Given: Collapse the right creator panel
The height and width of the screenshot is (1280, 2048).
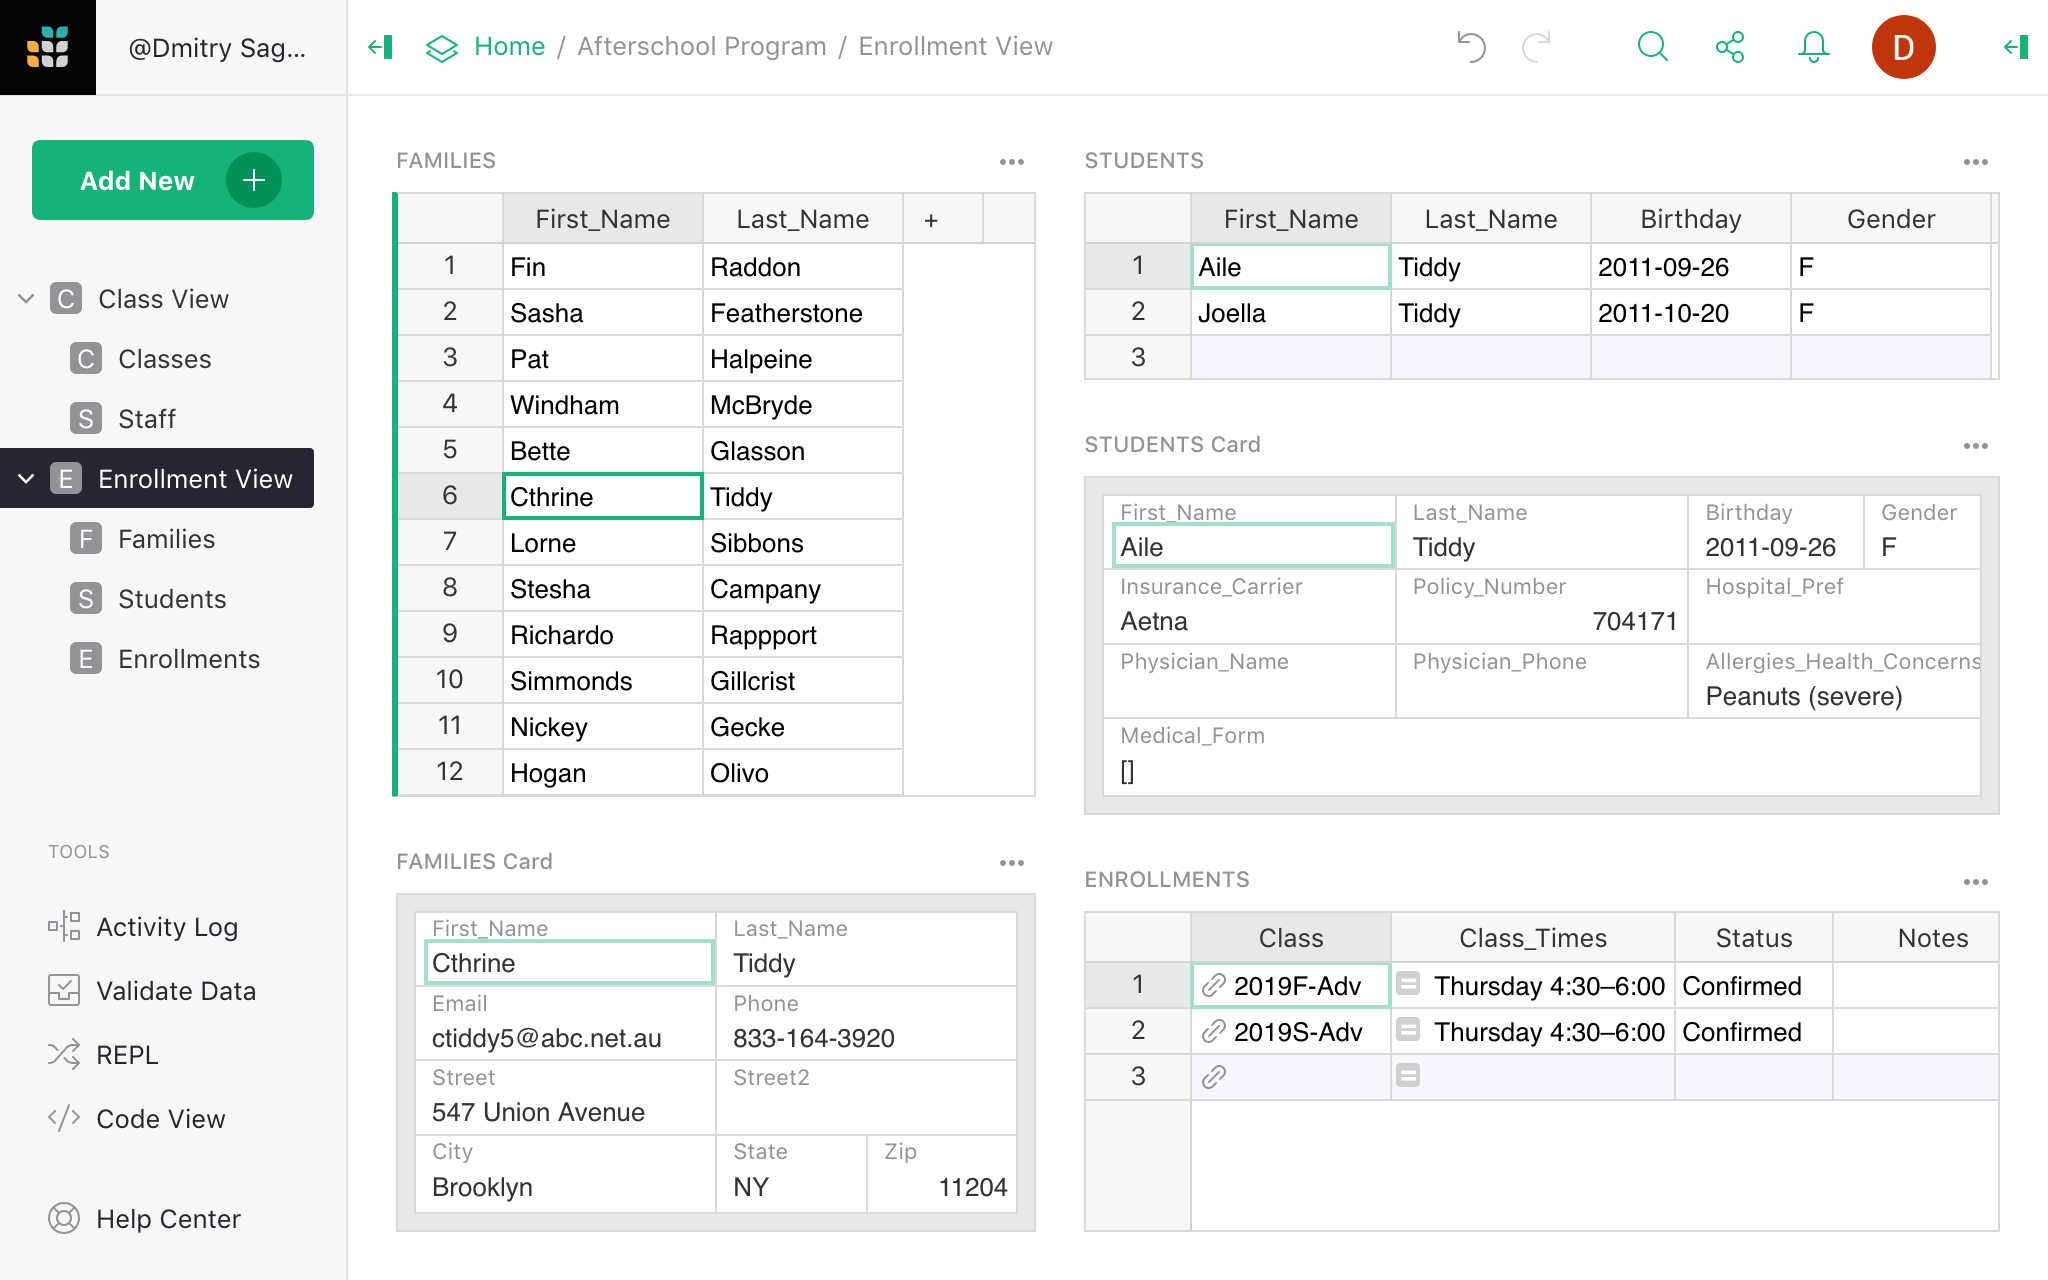Looking at the screenshot, I should [x=2016, y=46].
